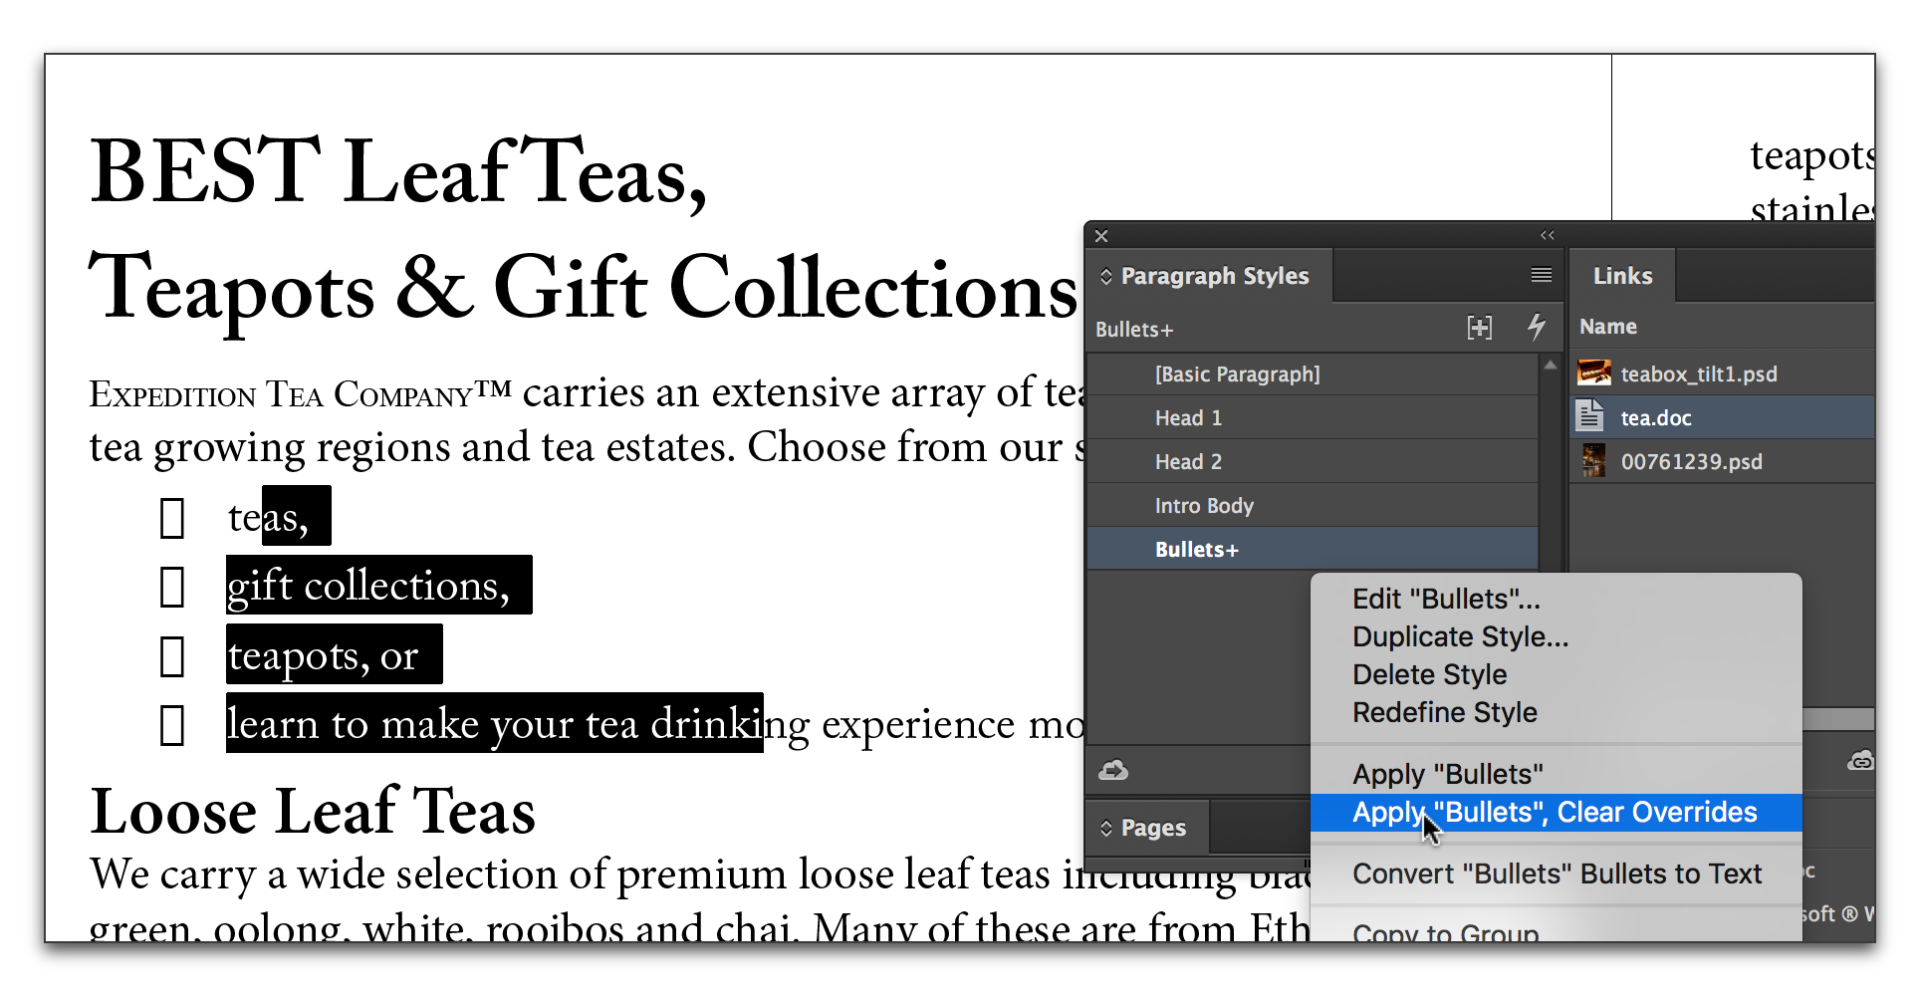Click in Expedition Tea Company intro paragraph
1920x995 pixels.
click(x=586, y=420)
